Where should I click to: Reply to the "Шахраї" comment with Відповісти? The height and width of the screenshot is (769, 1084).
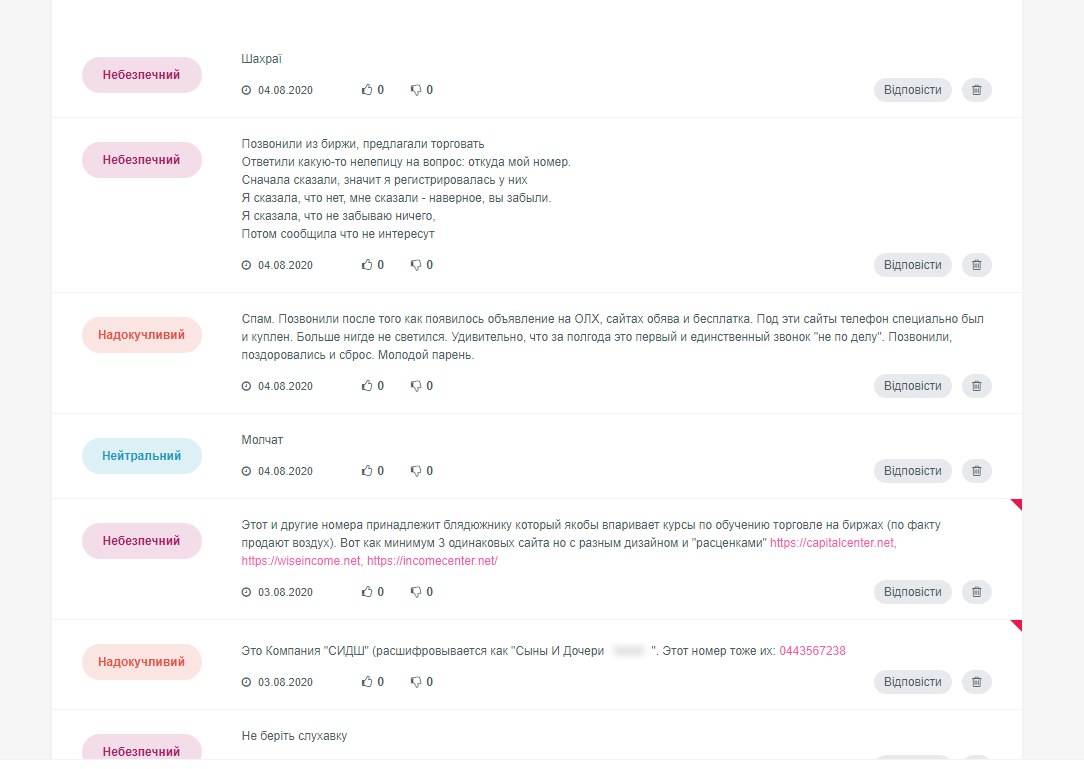click(x=913, y=90)
